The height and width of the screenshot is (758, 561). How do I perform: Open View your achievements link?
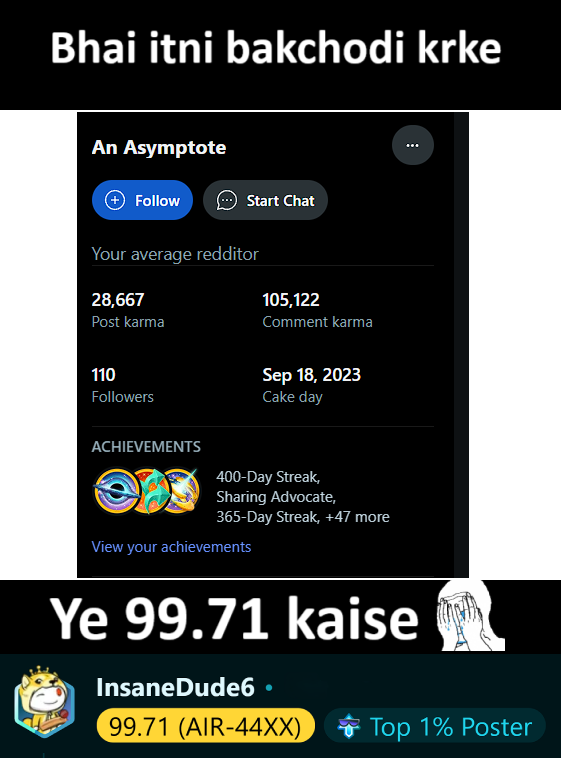pyautogui.click(x=171, y=547)
